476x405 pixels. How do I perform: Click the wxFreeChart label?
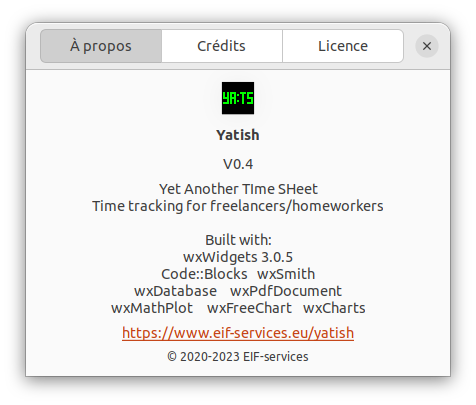tap(249, 308)
